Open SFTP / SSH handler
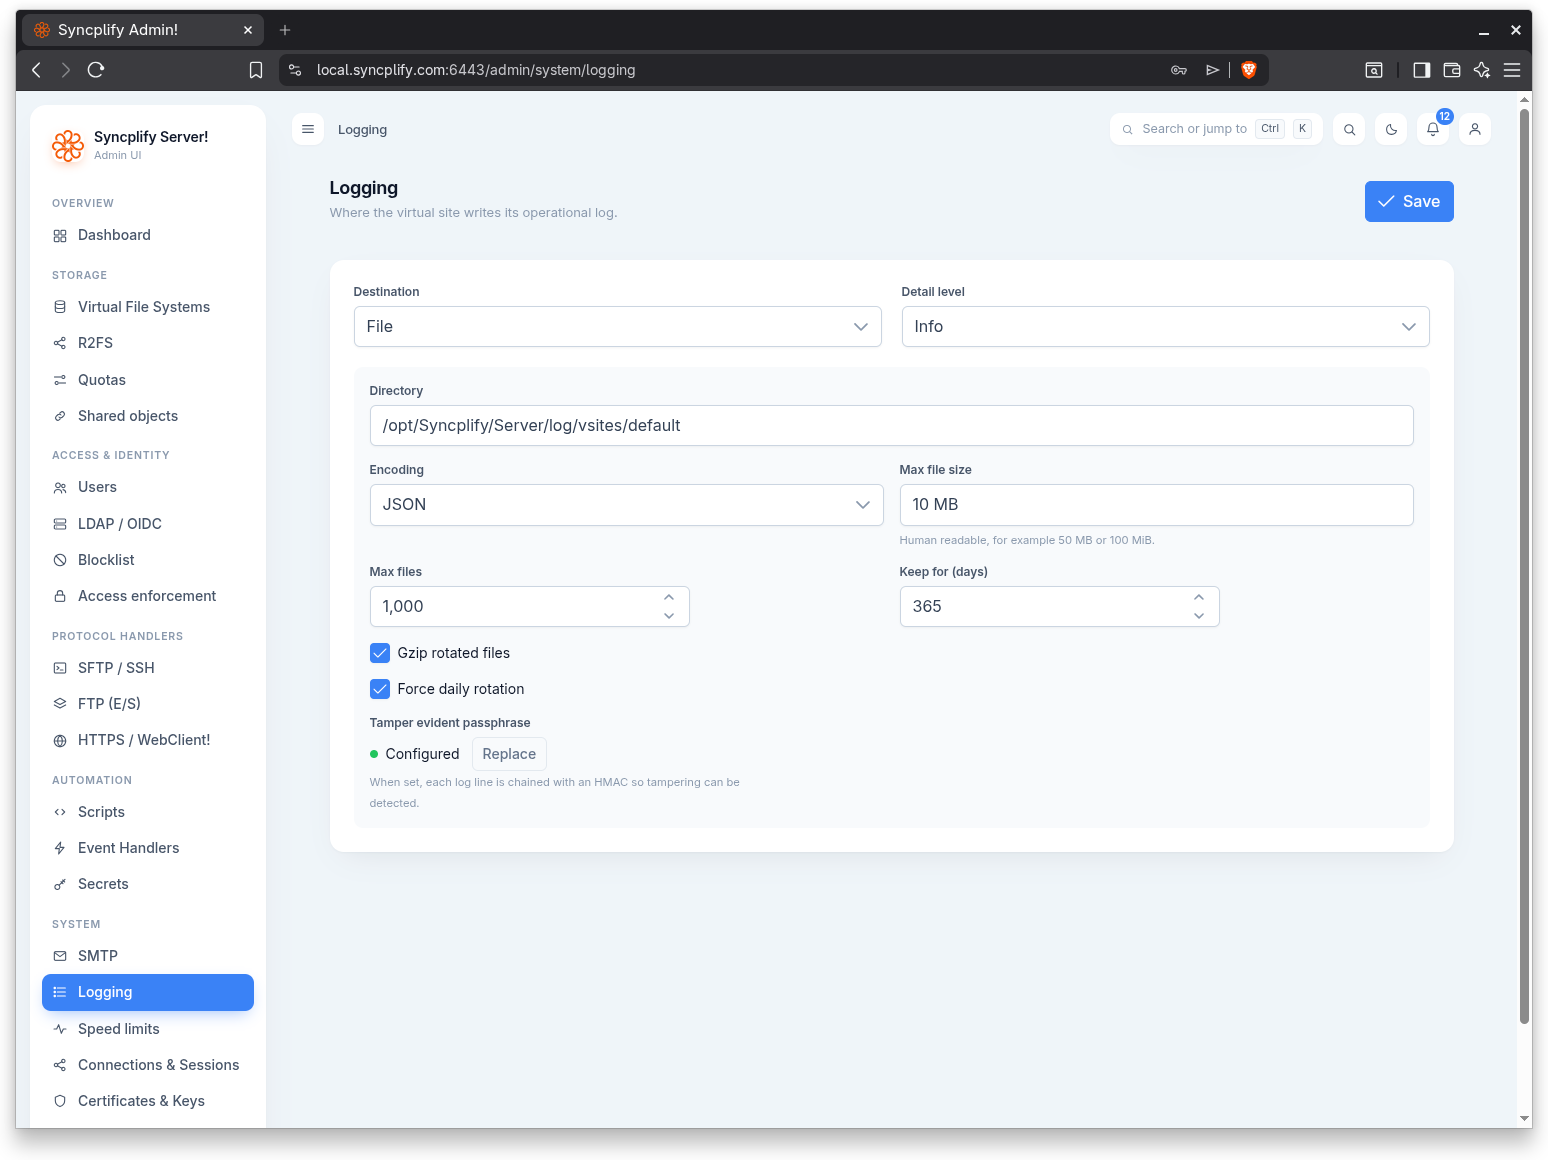The height and width of the screenshot is (1160, 1548). click(148, 668)
